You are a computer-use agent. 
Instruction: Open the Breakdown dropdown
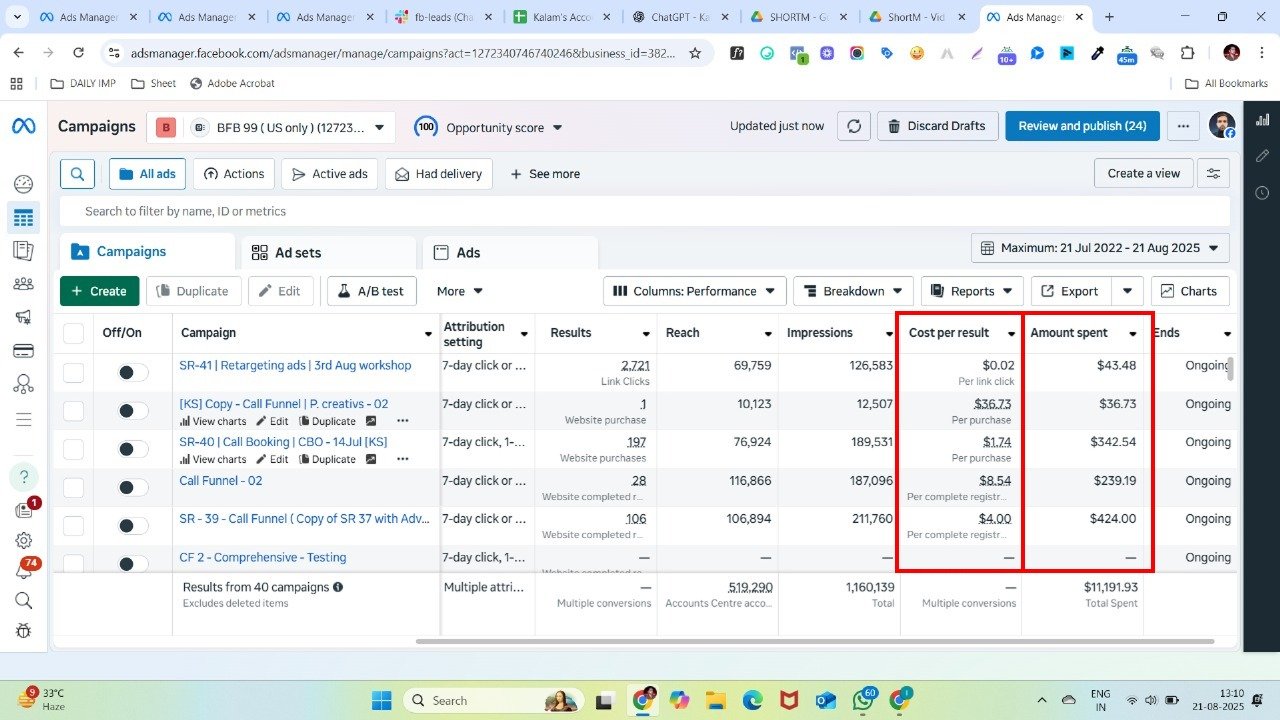(x=853, y=291)
